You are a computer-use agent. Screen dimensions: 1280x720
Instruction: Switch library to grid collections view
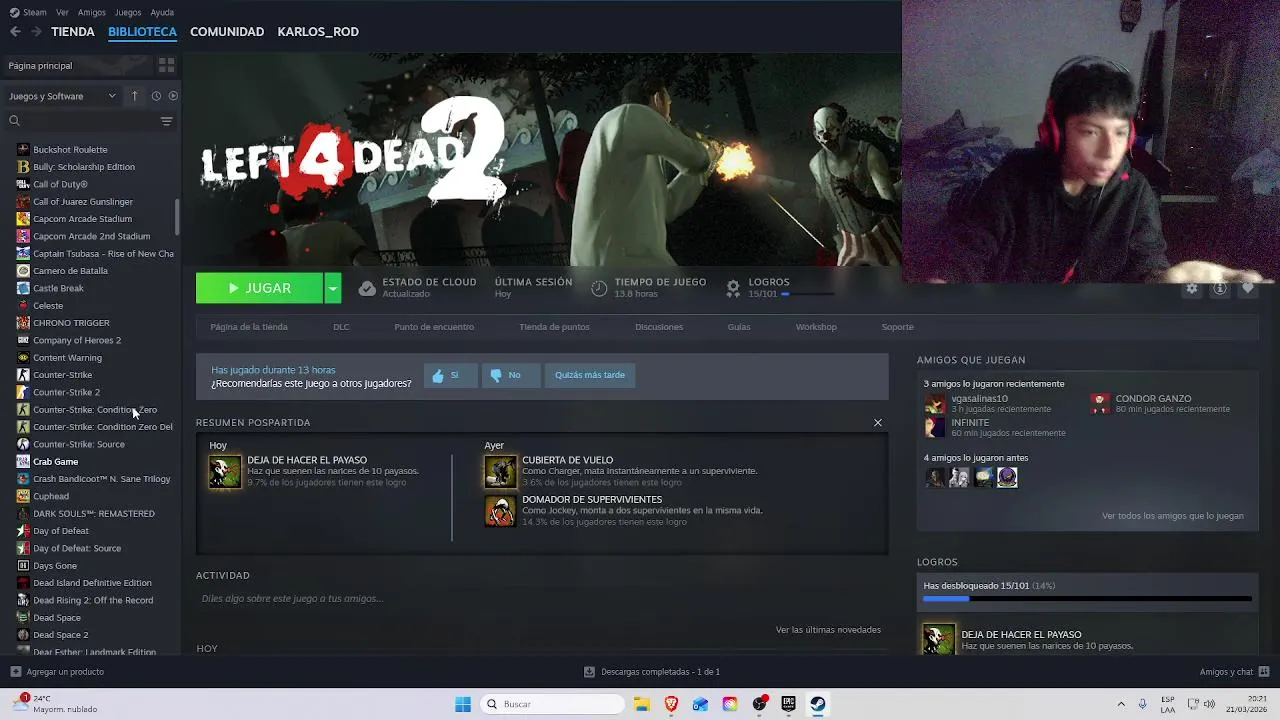[x=166, y=65]
